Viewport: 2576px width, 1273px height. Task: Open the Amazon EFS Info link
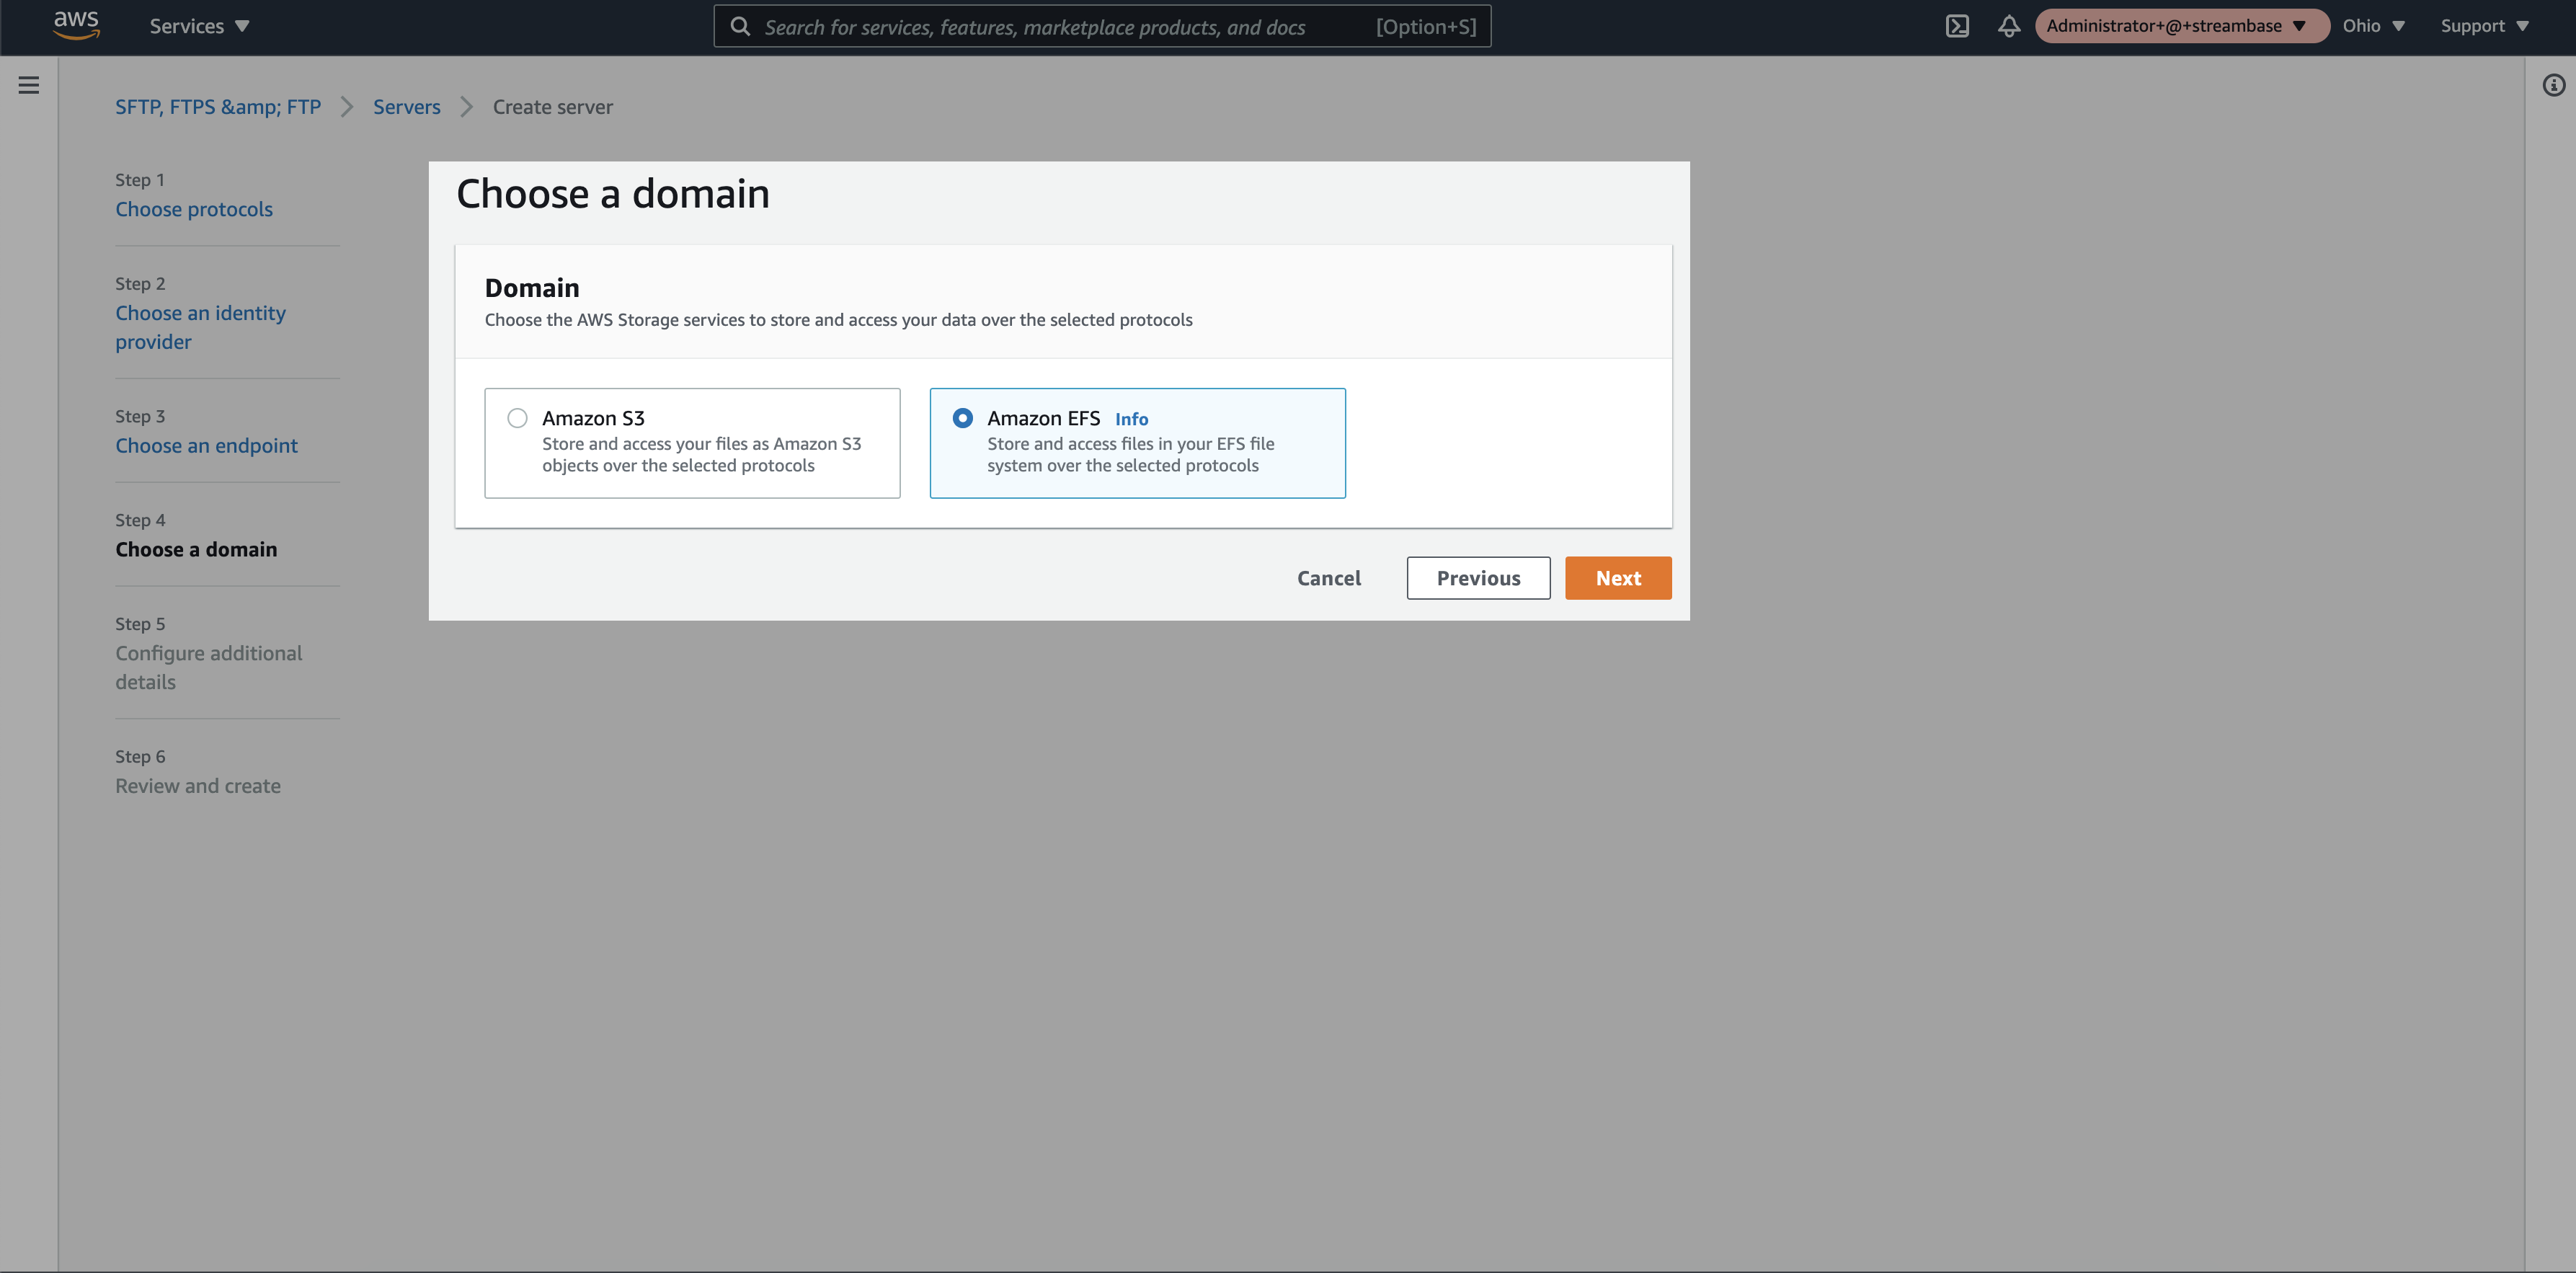click(x=1131, y=419)
